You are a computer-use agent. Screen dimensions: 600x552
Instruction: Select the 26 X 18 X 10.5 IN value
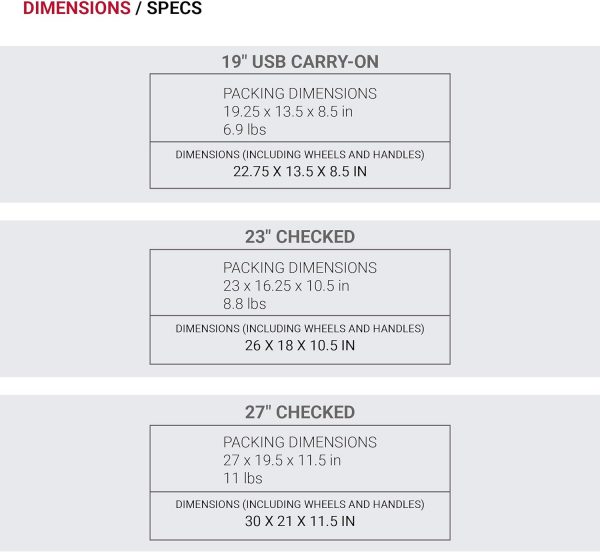pos(300,346)
